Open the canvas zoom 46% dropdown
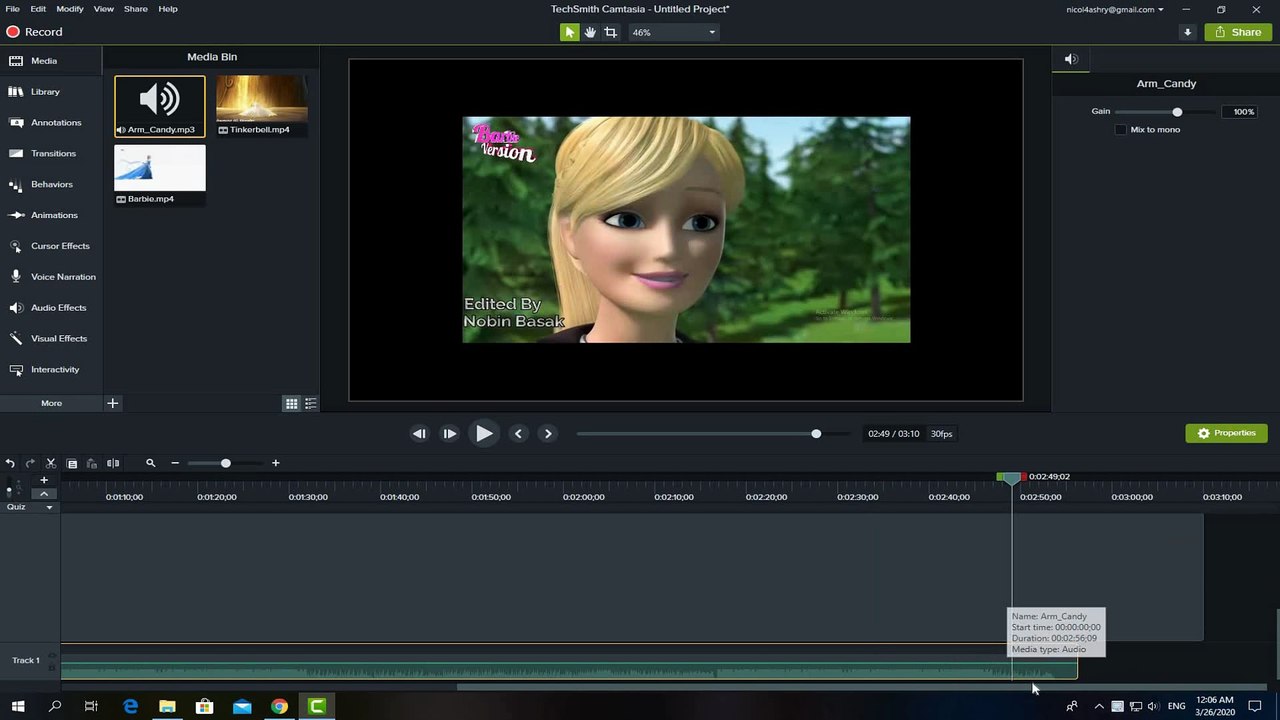This screenshot has width=1280, height=720. coord(674,32)
